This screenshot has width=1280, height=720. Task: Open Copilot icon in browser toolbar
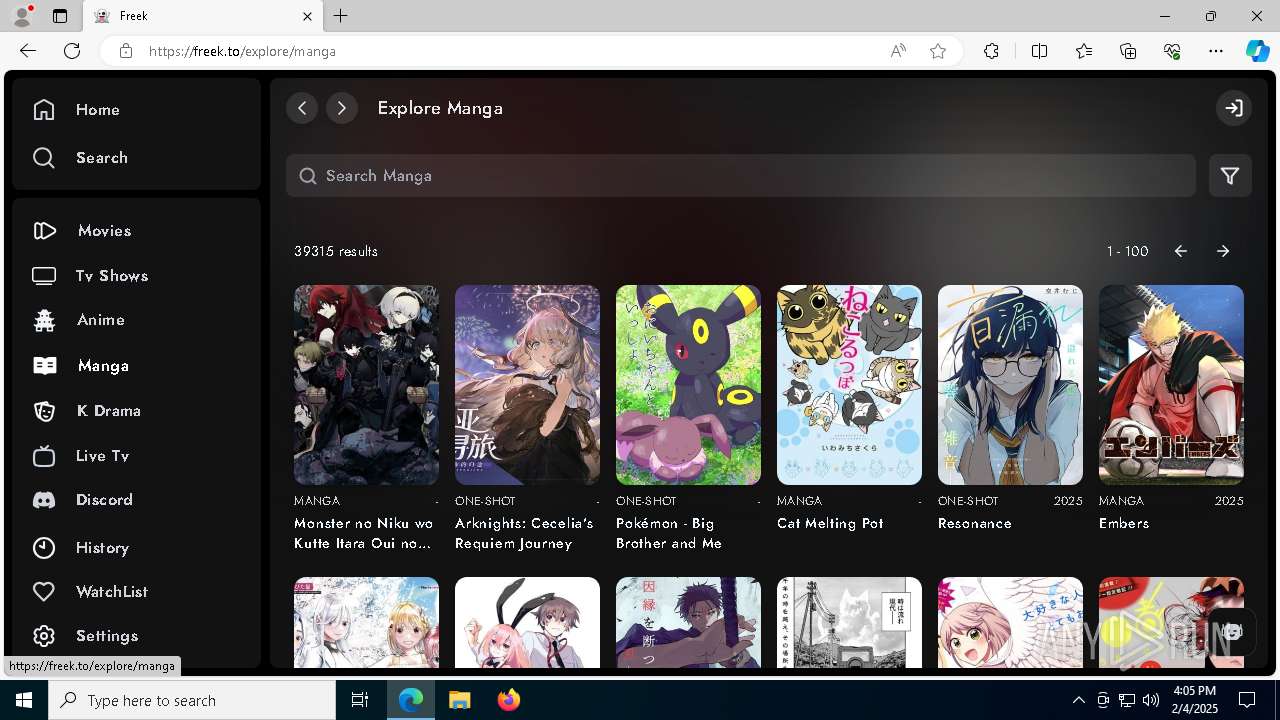1257,51
